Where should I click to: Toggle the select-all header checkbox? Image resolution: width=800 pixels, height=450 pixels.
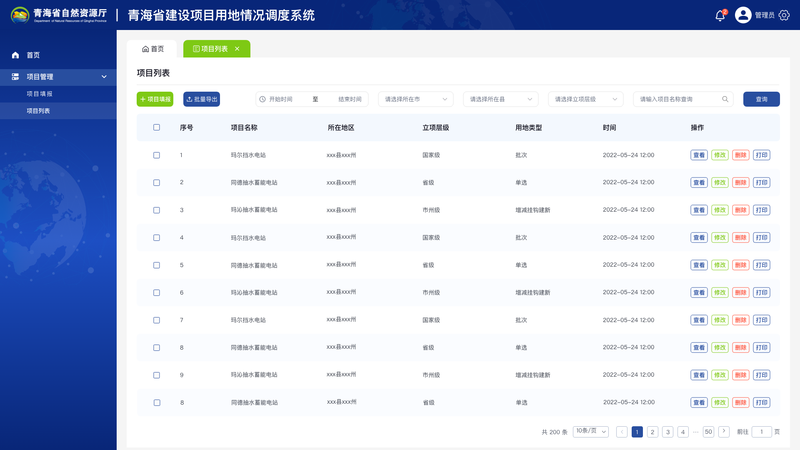[157, 128]
